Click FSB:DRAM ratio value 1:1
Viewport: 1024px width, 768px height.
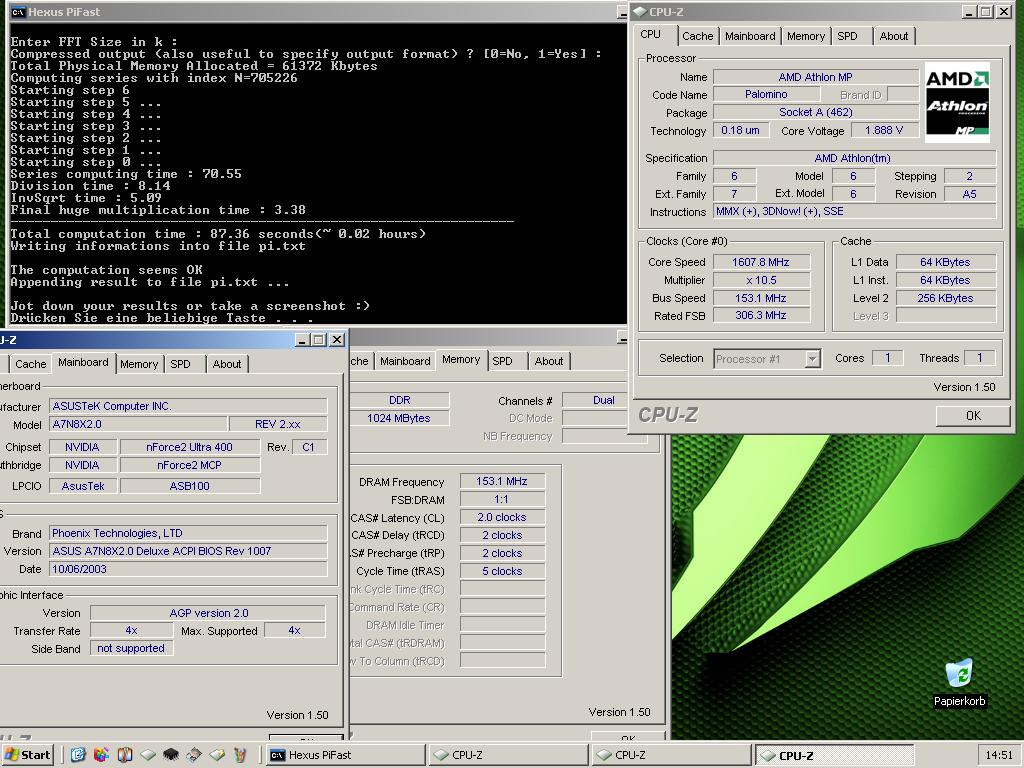[x=502, y=500]
